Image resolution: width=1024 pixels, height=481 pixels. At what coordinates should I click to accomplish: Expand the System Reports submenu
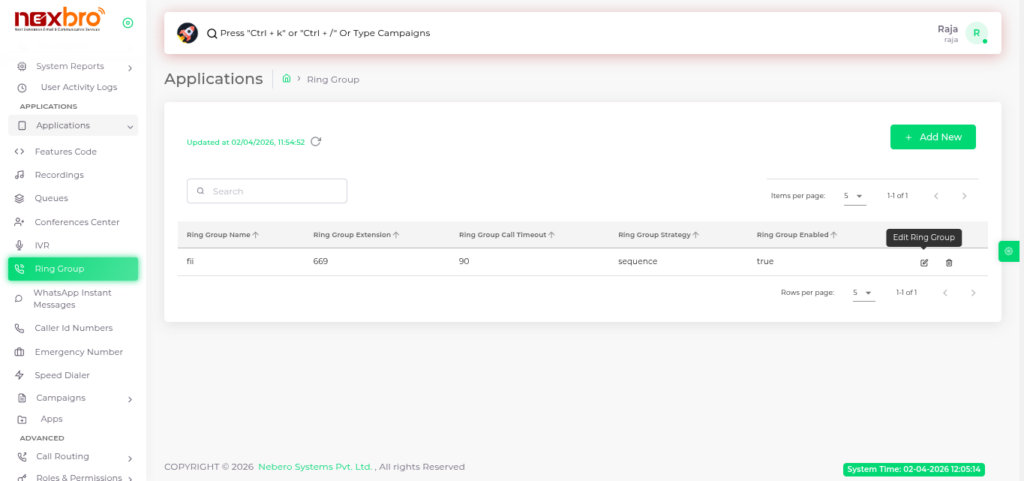(x=73, y=67)
